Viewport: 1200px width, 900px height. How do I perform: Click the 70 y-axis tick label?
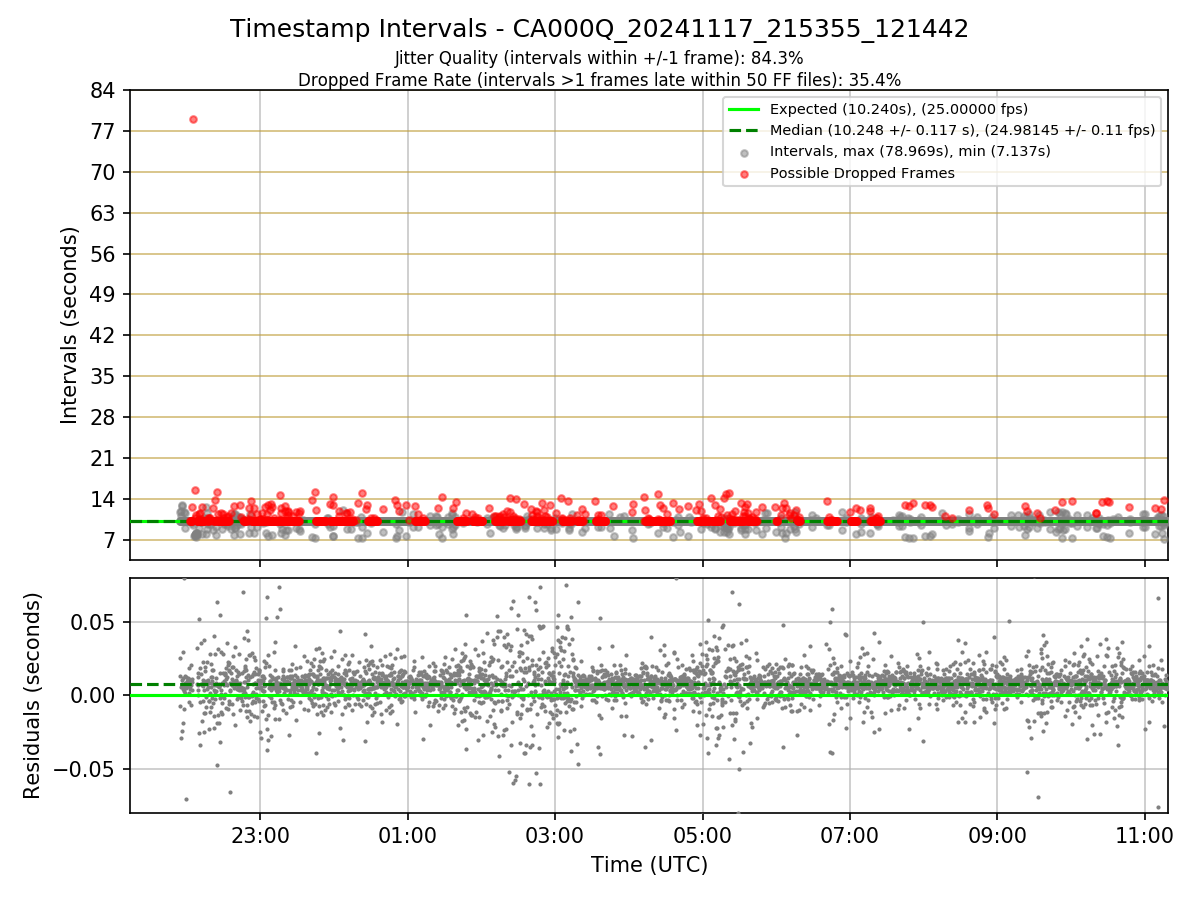pos(105,172)
